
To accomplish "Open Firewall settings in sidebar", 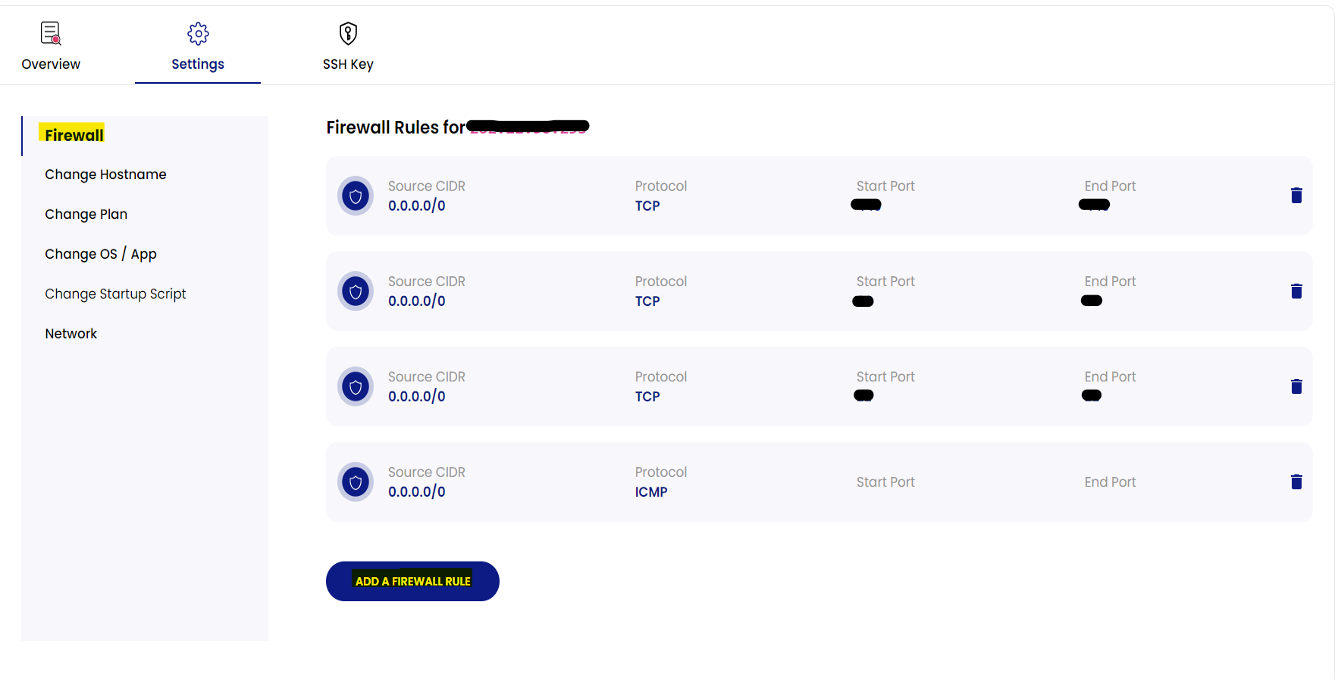I will tap(74, 135).
